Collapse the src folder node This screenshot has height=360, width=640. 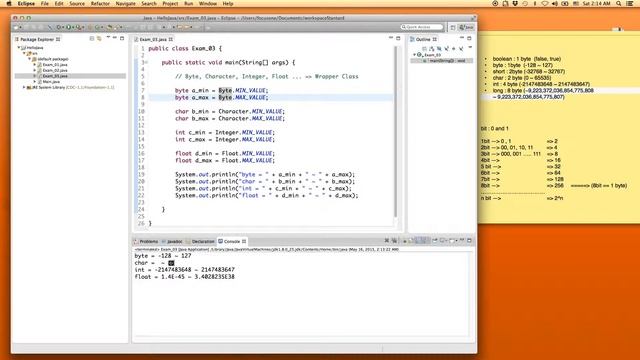click(x=24, y=53)
